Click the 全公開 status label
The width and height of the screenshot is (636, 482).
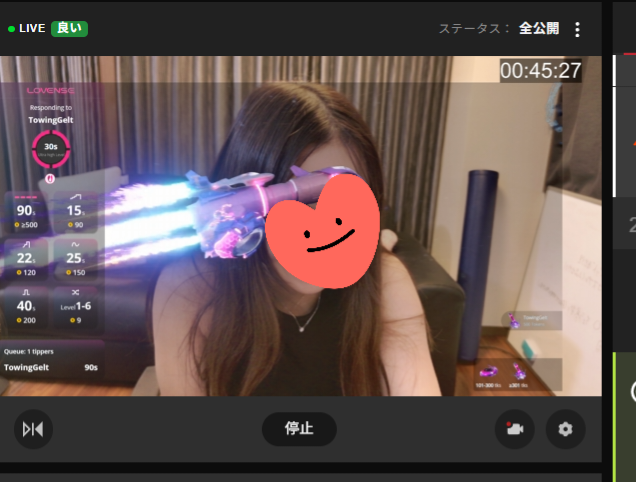point(539,28)
